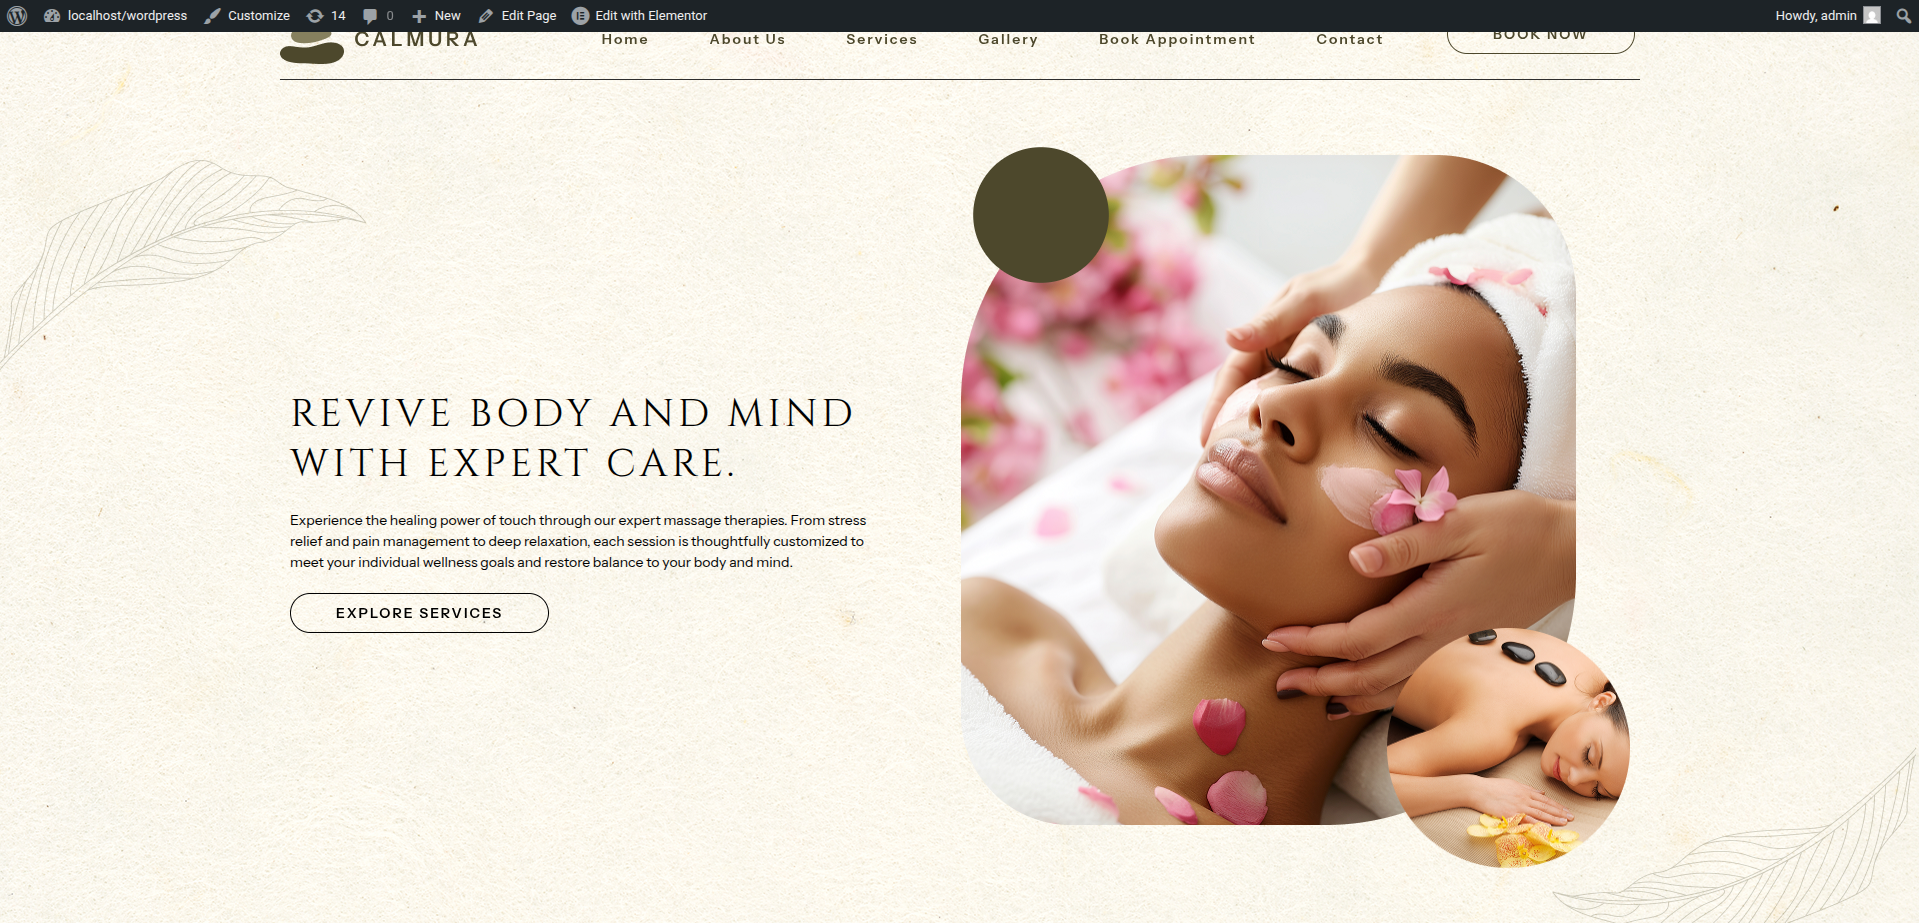Navigate to Services in the menu
Image resolution: width=1919 pixels, height=923 pixels.
tap(881, 40)
